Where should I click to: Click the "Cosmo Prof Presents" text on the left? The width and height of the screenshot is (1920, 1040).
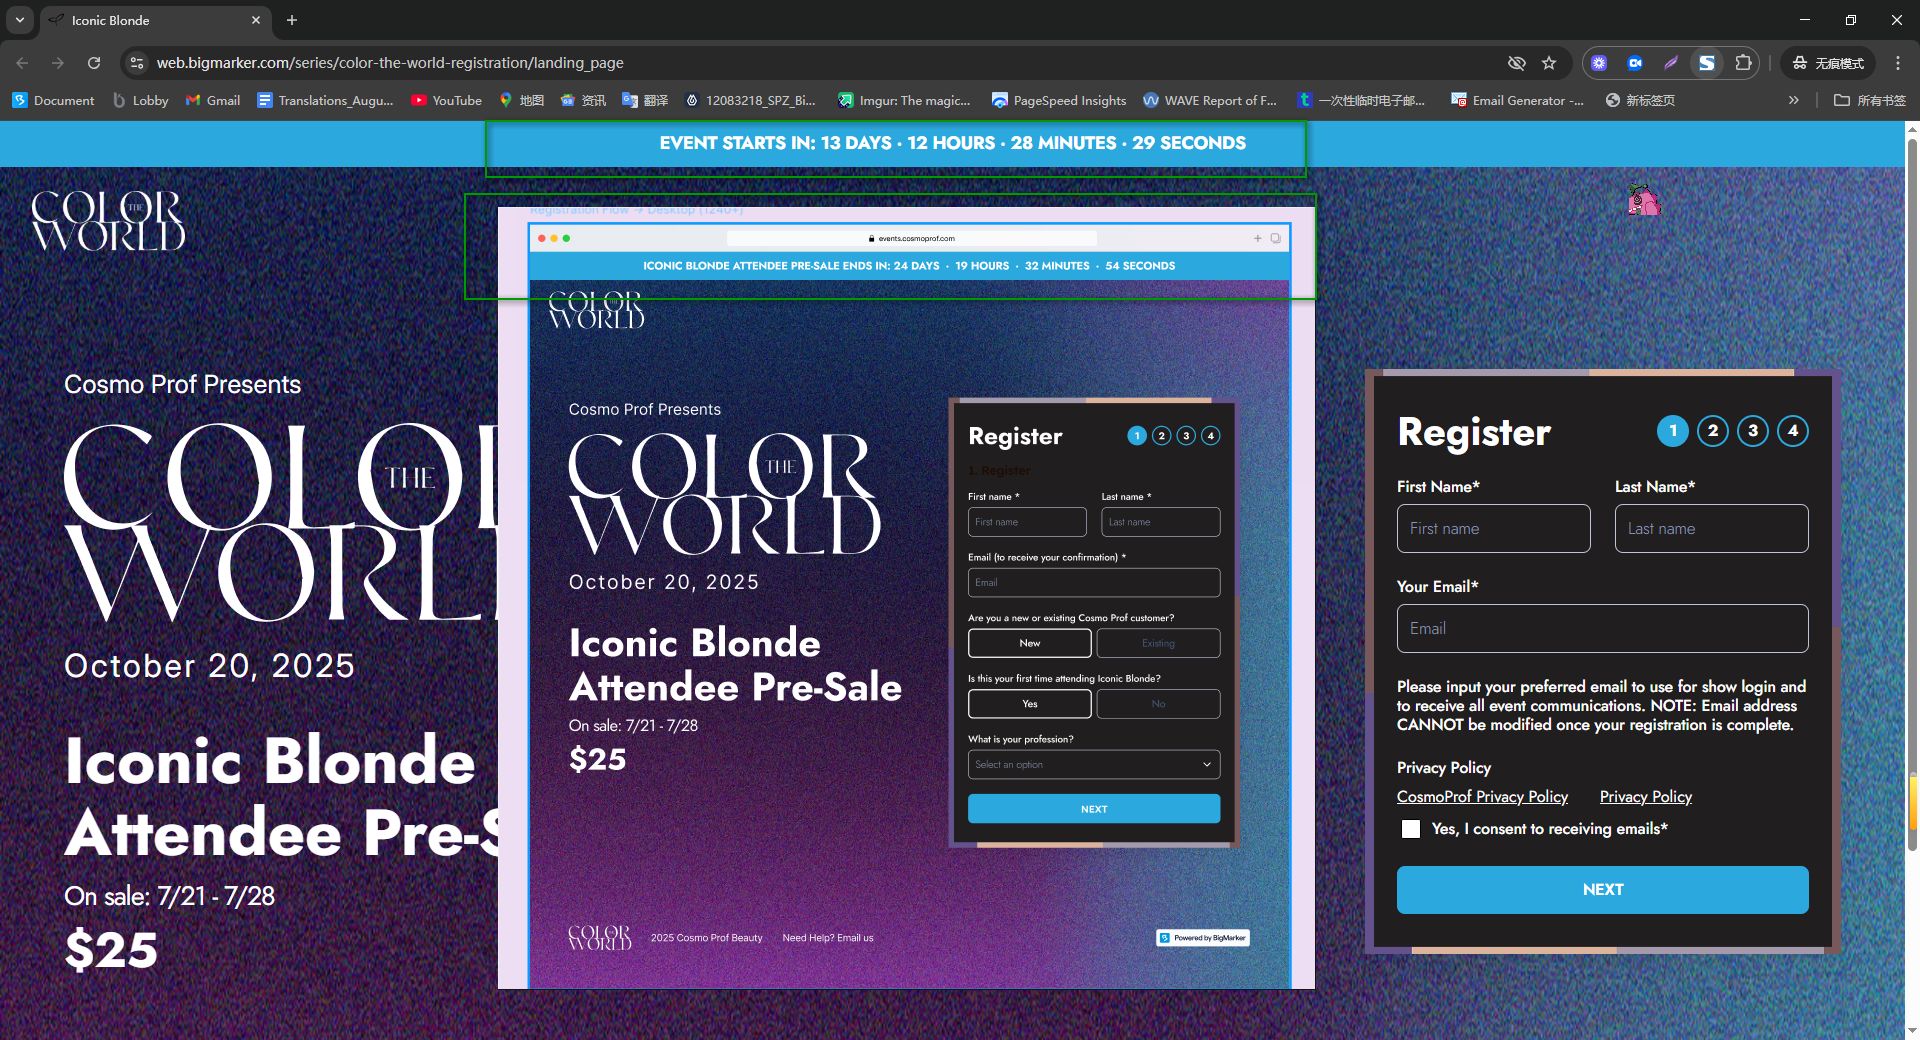click(182, 385)
